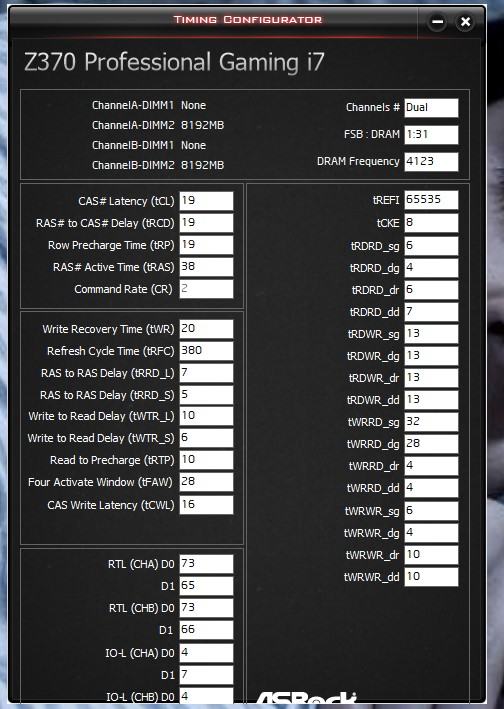Close the Timing Configurator window
504x709 pixels.
pyautogui.click(x=465, y=22)
